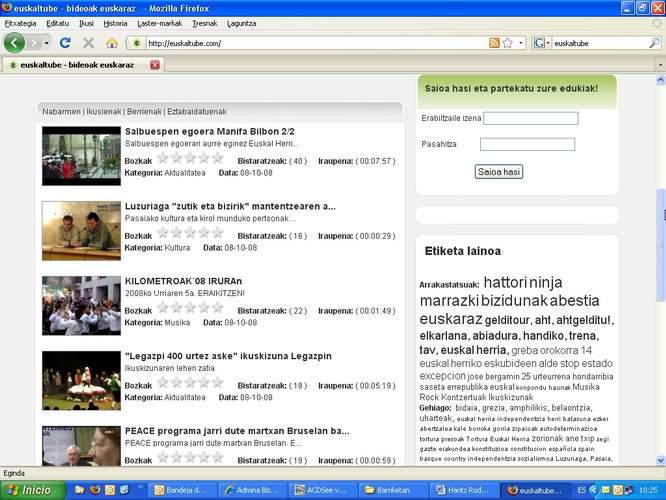Click the Legazpi ikuskizuna thumbnail

[81, 380]
